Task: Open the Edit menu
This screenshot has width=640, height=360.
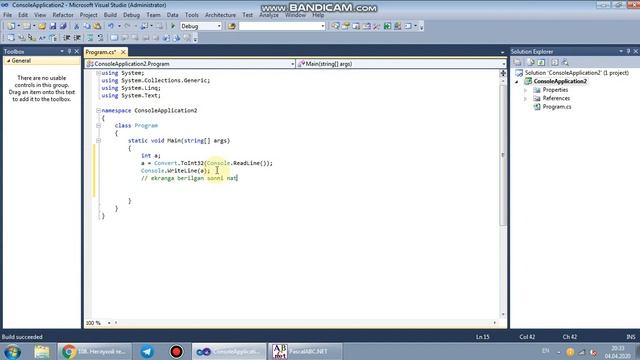Action: click(23, 15)
